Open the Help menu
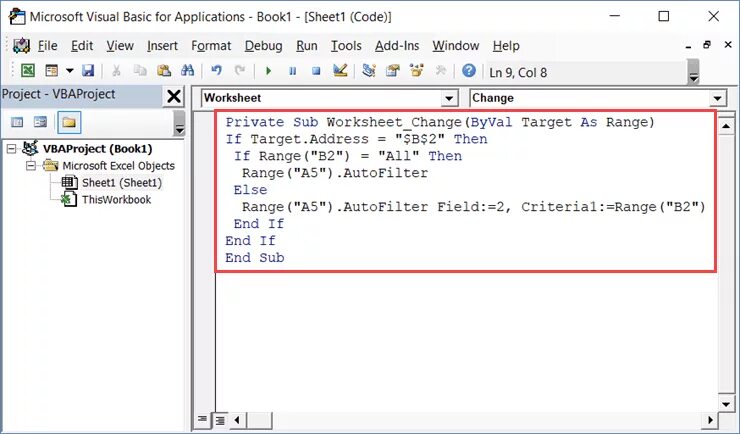 (506, 46)
